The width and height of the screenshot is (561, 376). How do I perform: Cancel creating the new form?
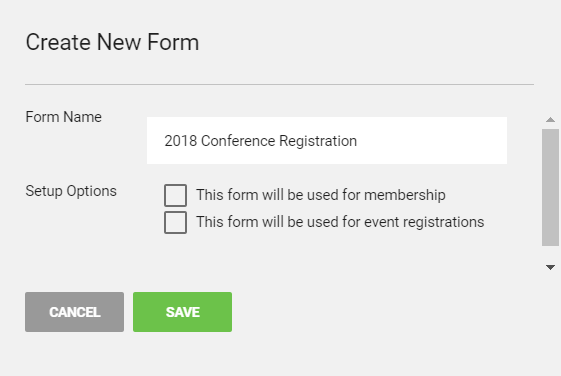point(74,312)
